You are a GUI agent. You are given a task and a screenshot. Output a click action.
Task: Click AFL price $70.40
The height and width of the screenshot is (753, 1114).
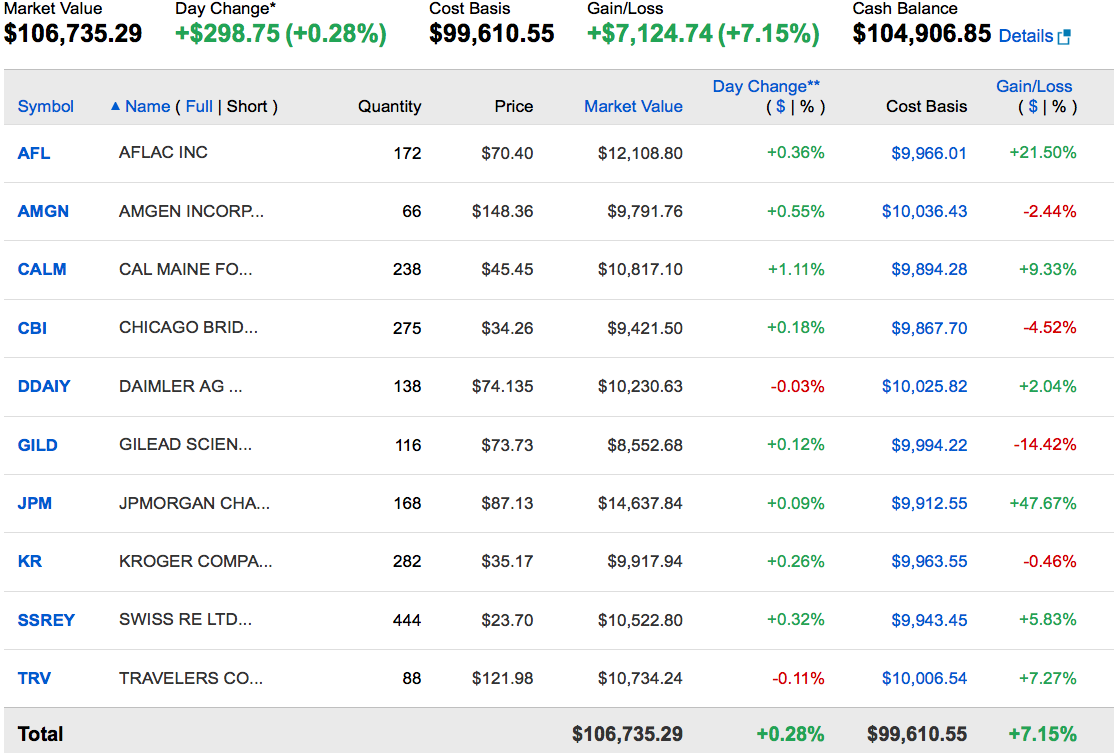(507, 153)
